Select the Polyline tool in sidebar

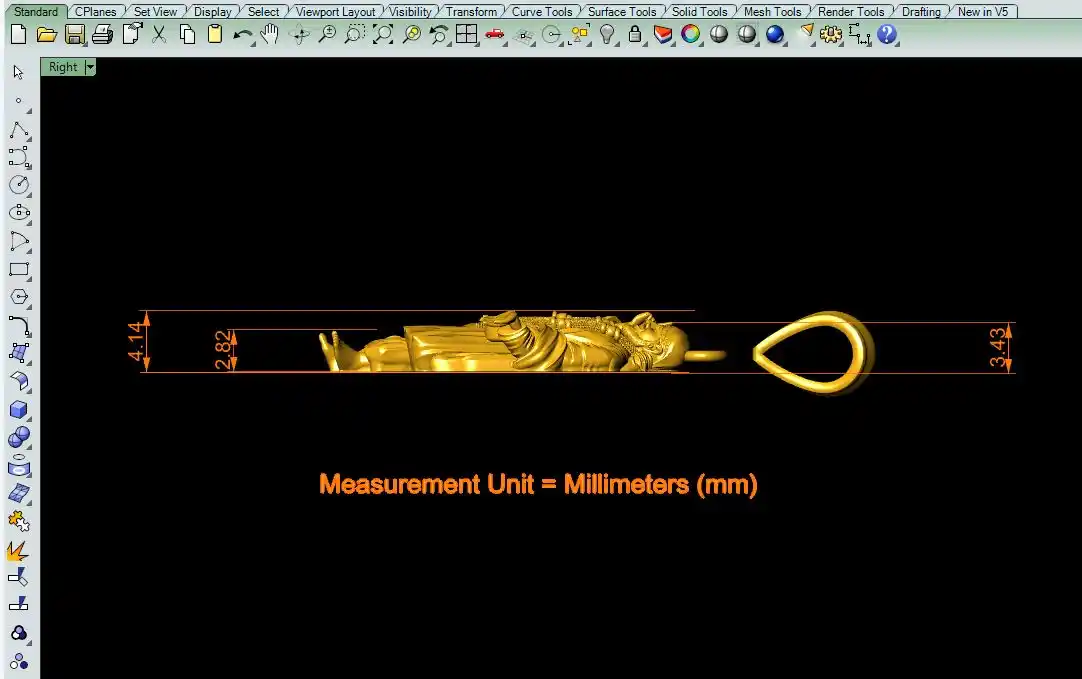[x=18, y=130]
